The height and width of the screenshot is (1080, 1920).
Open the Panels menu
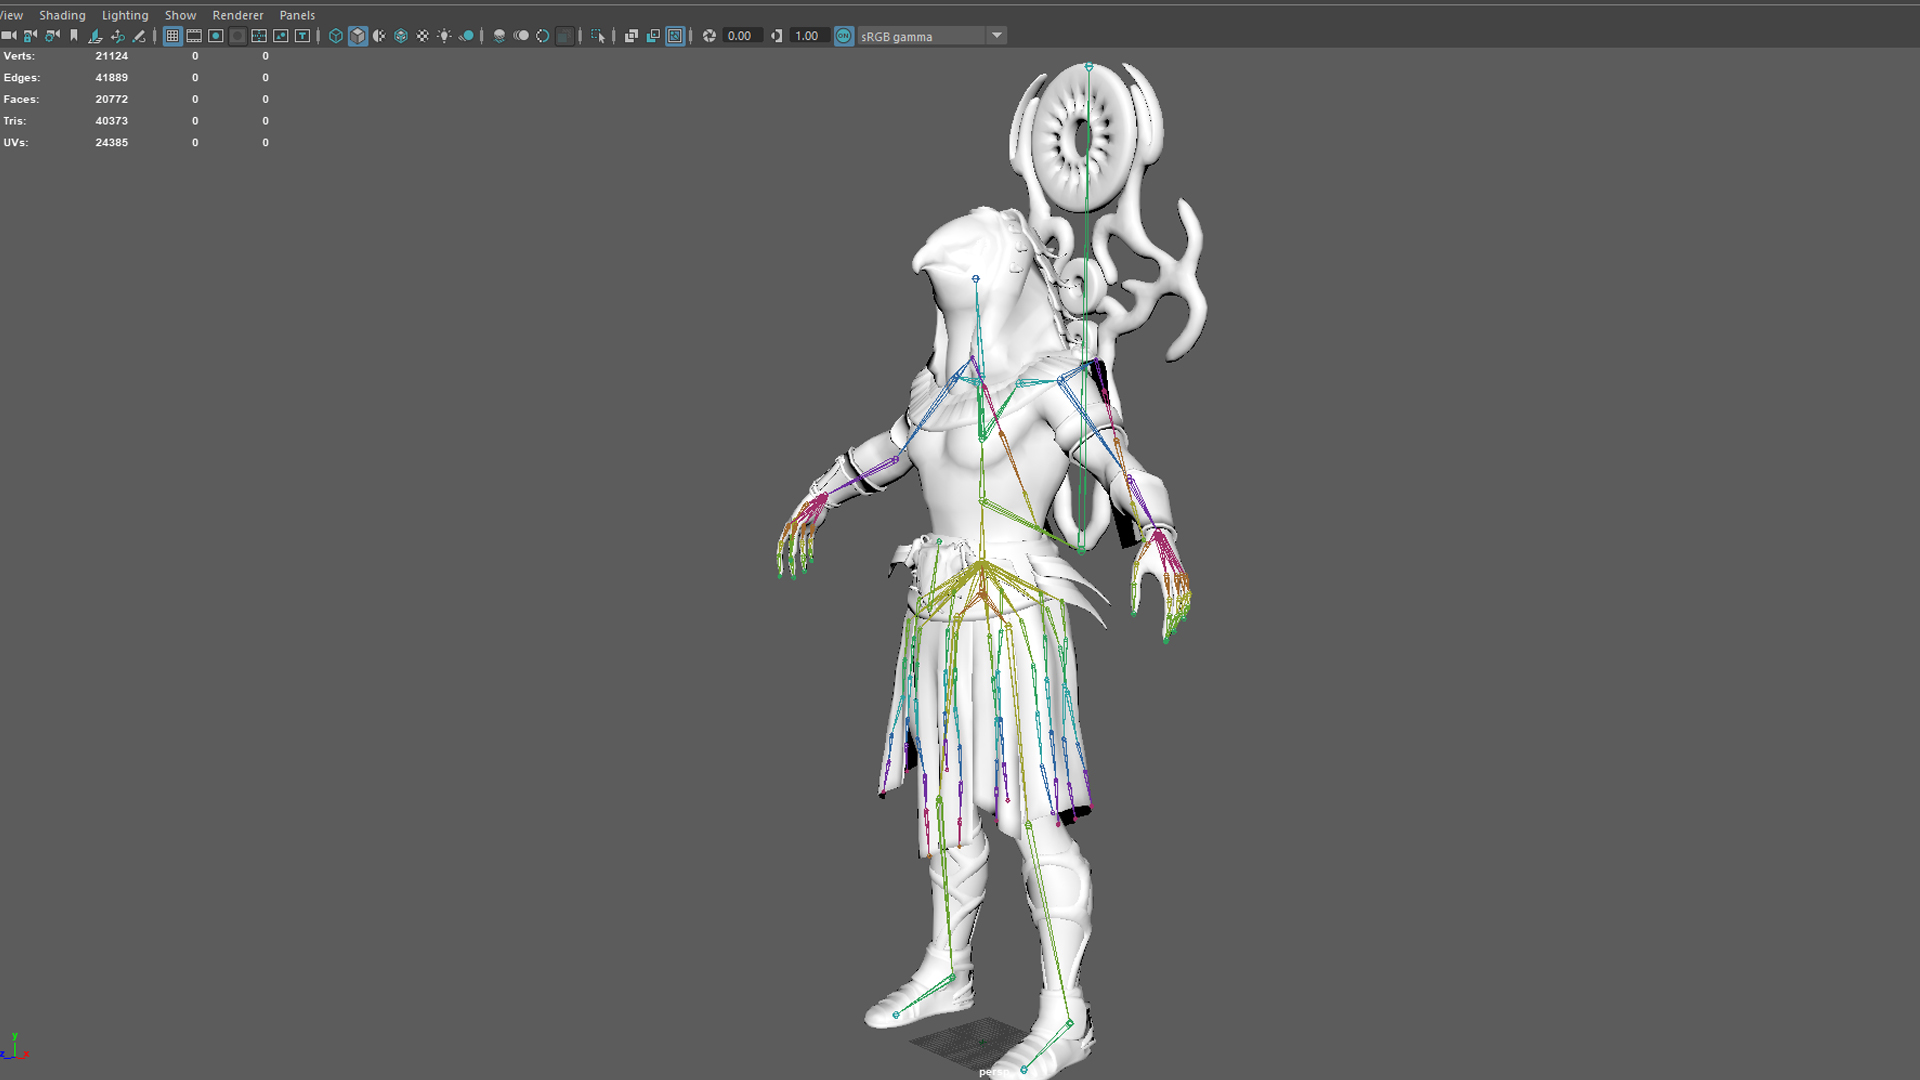297,15
